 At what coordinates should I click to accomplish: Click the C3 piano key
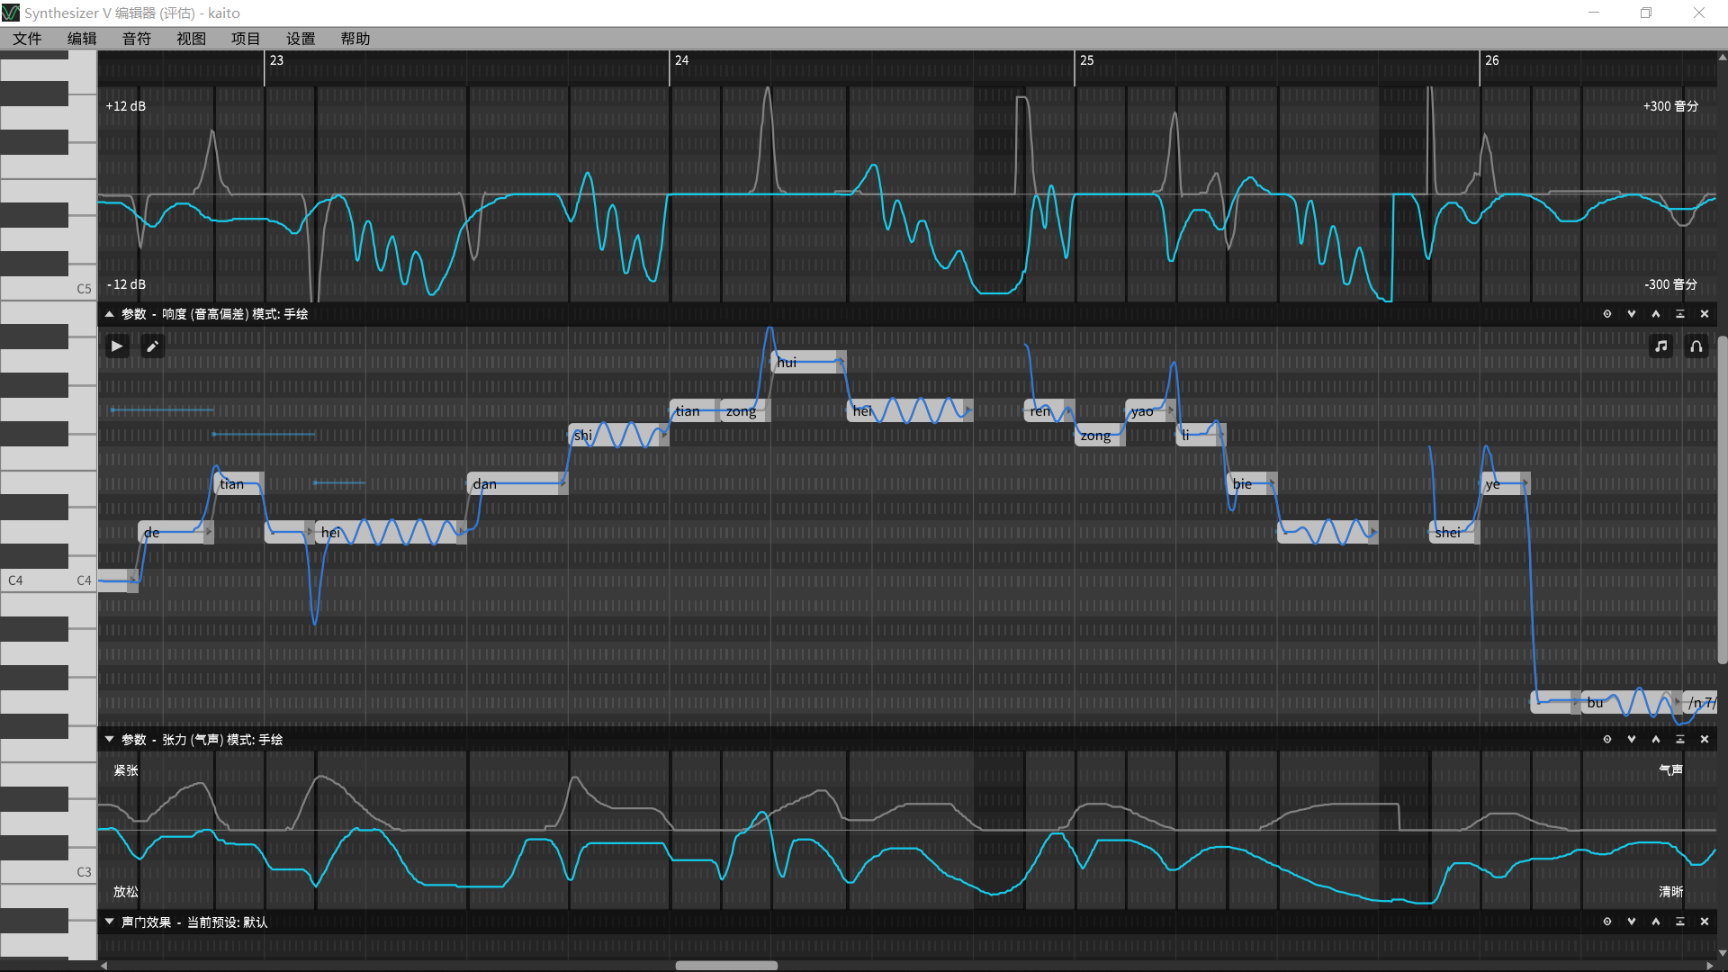pos(48,872)
